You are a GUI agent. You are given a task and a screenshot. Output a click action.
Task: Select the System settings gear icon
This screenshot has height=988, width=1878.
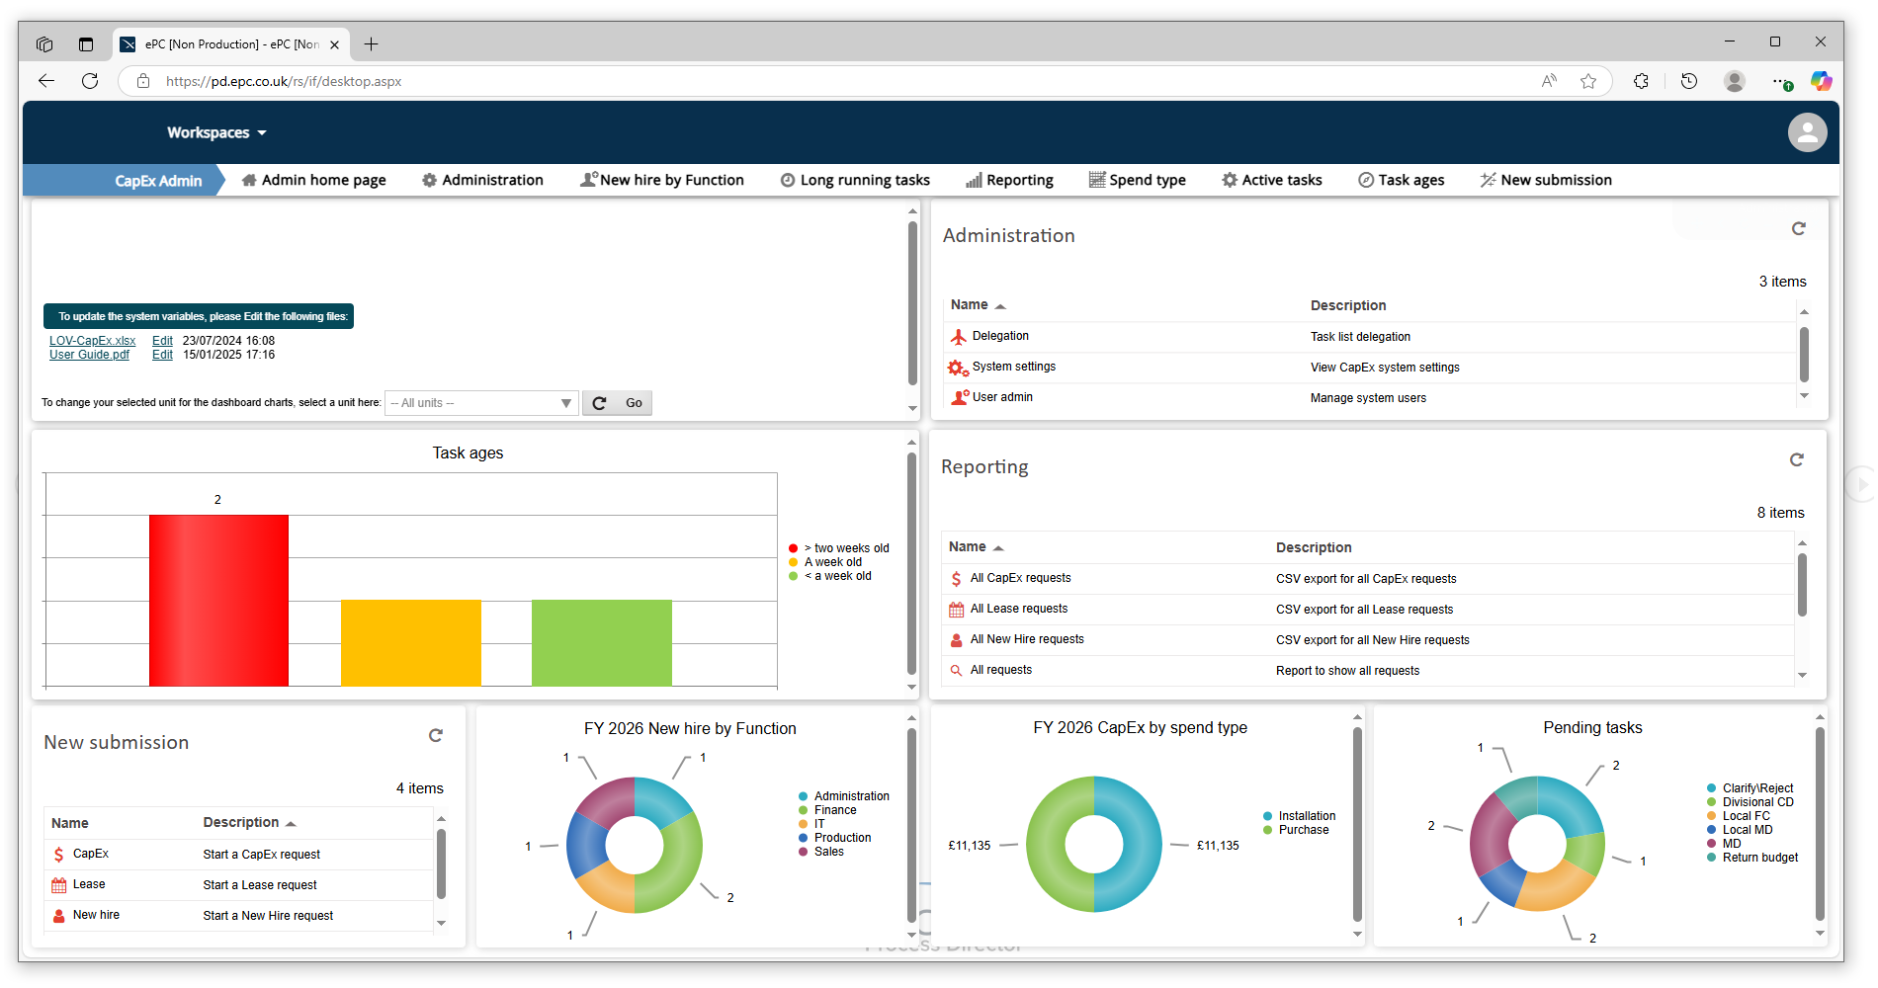click(955, 366)
